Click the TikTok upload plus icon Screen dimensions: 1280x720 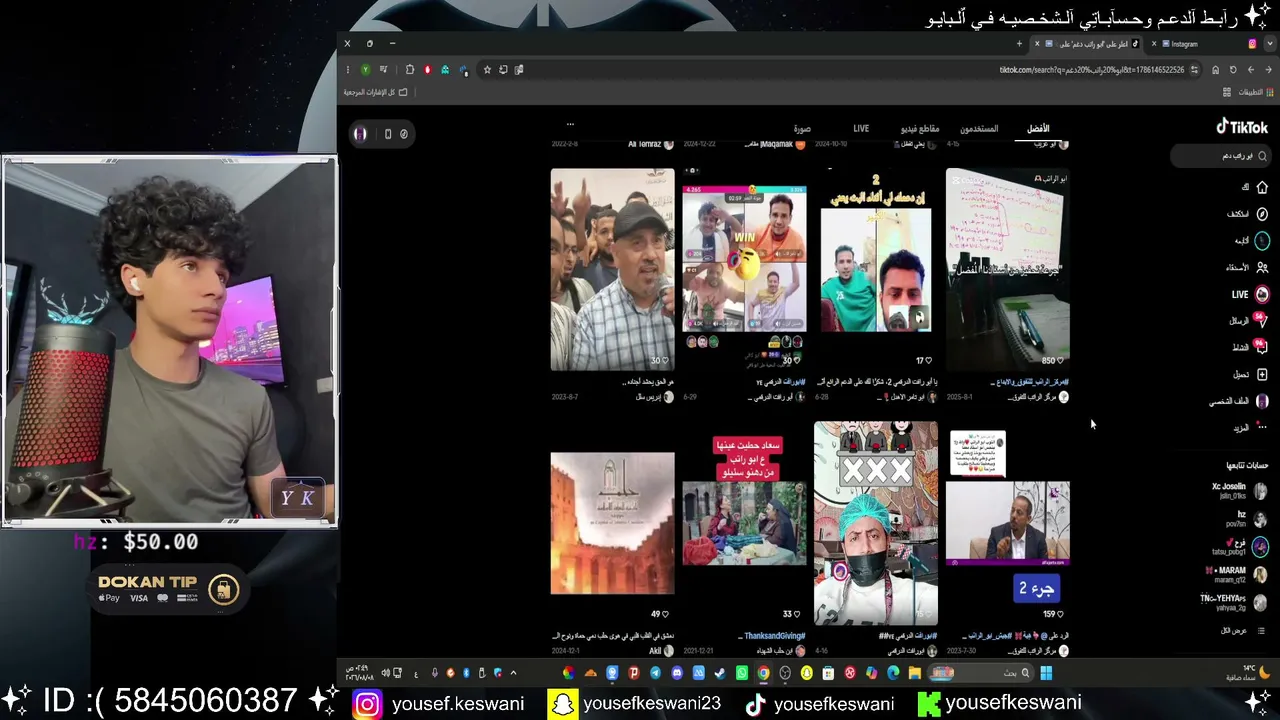click(1262, 374)
